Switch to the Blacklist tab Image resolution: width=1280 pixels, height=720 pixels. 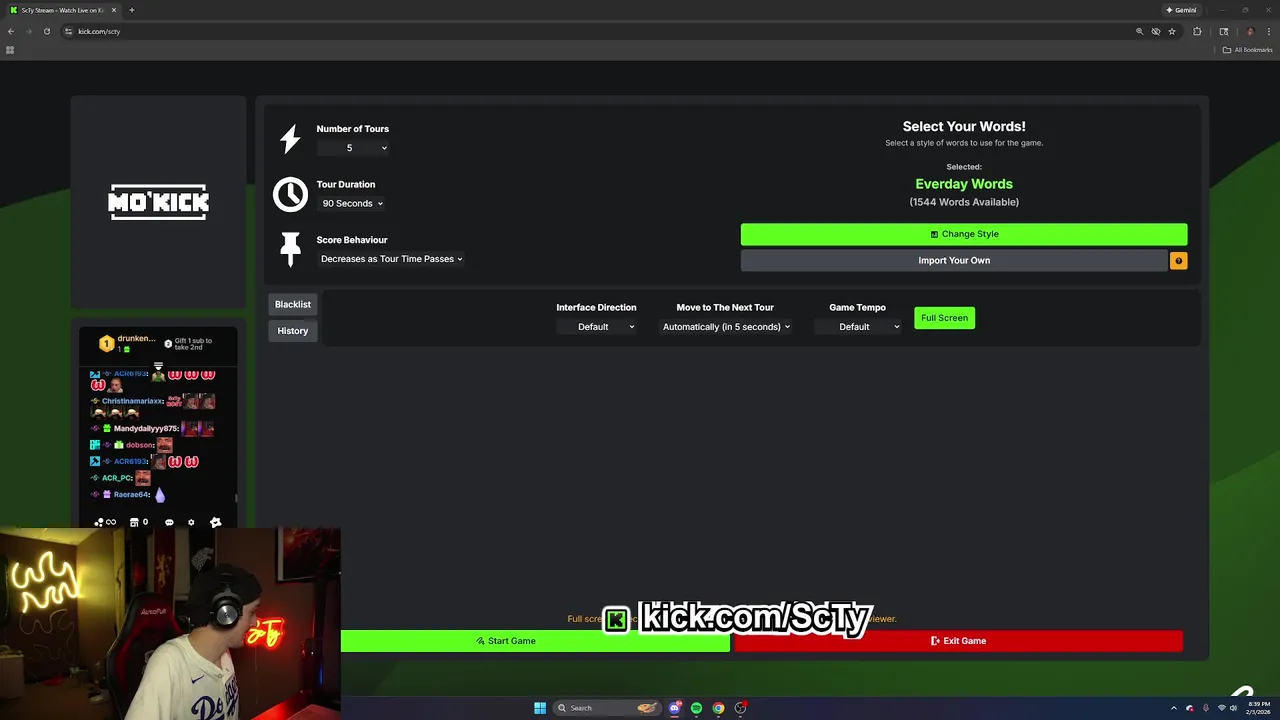[x=293, y=304]
